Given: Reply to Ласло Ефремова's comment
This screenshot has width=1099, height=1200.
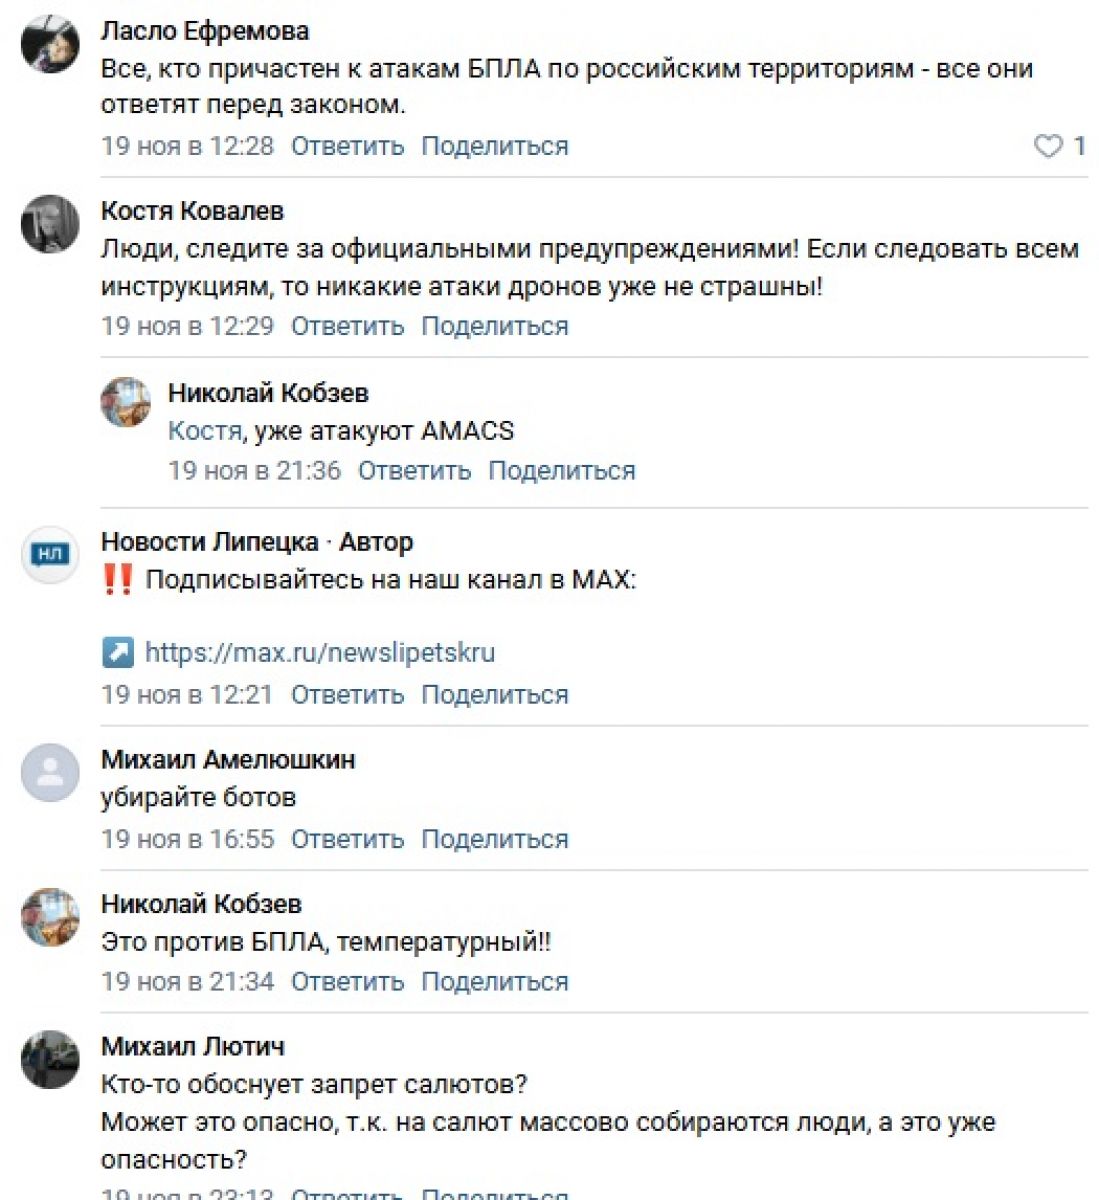Looking at the screenshot, I should pos(347,146).
